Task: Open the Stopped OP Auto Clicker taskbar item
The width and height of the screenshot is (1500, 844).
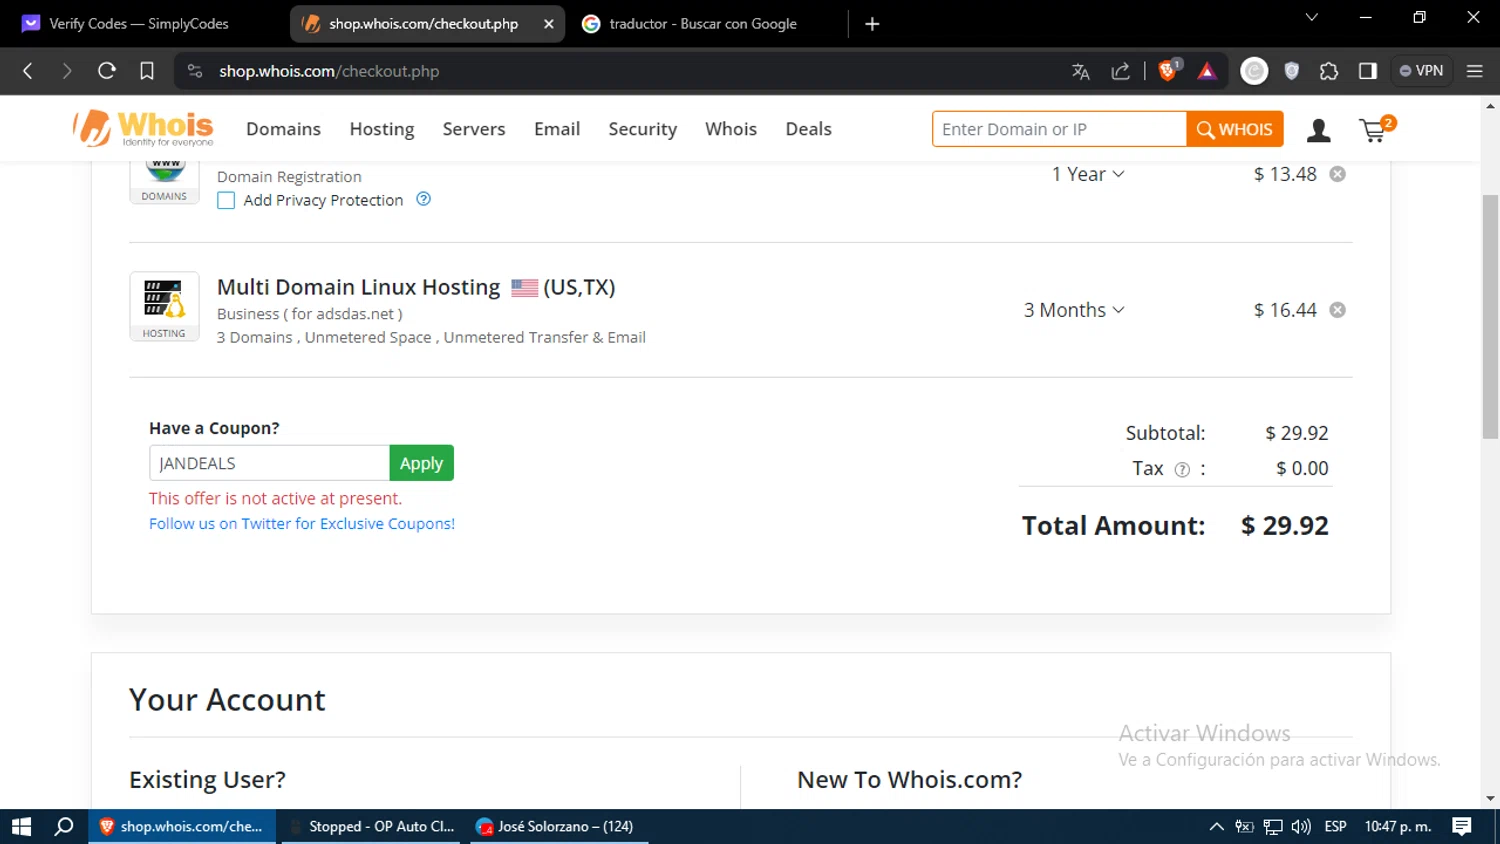Action: (x=372, y=827)
